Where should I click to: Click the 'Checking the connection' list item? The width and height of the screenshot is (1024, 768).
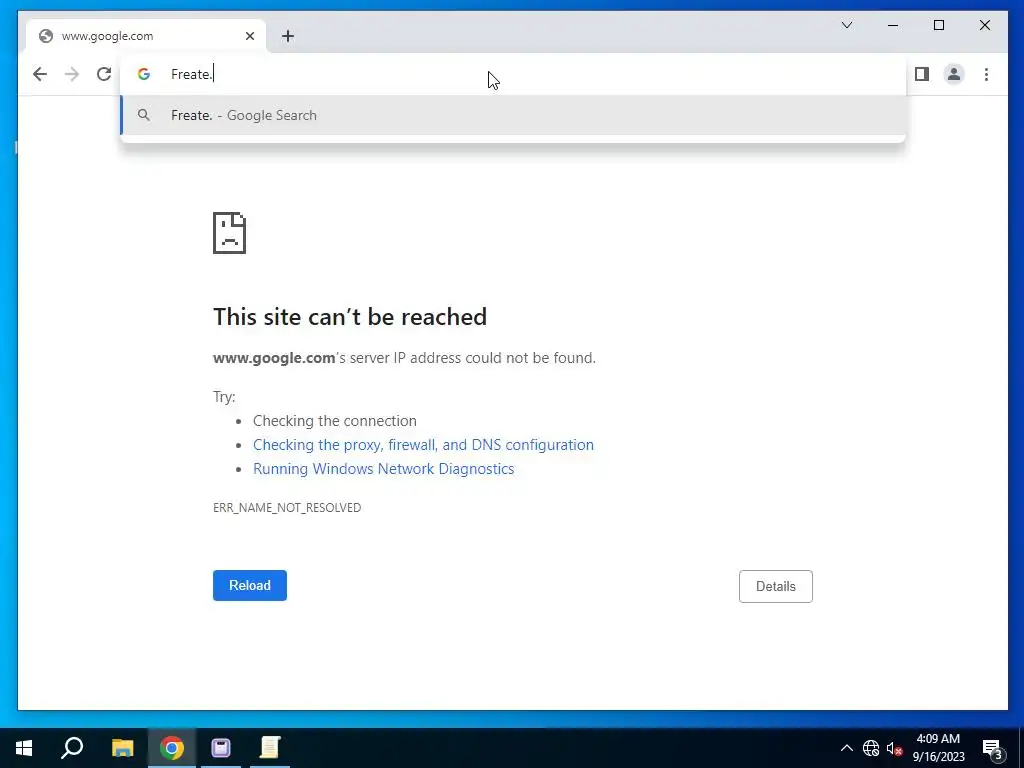tap(334, 421)
